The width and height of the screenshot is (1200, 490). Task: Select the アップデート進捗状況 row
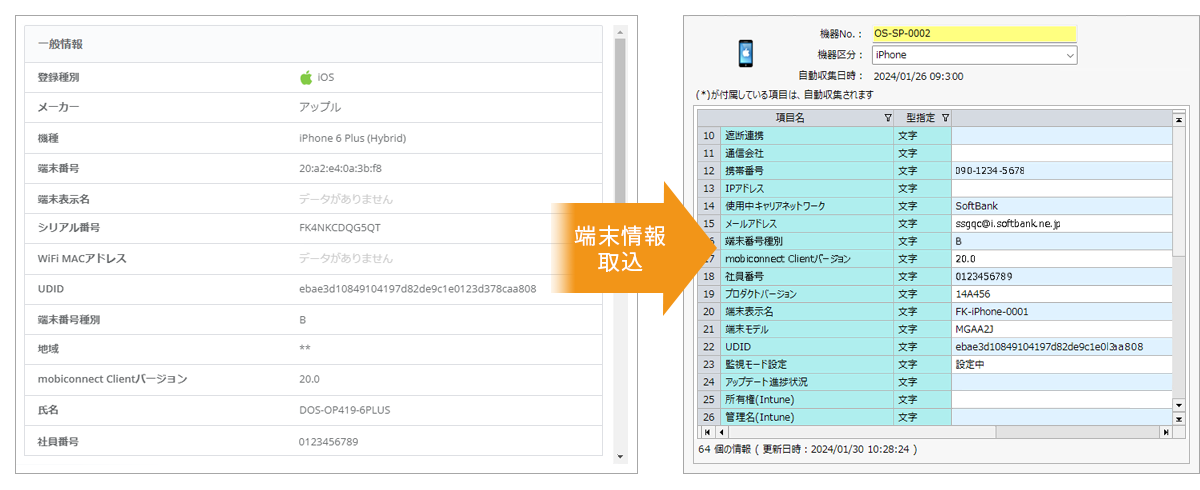tap(934, 381)
